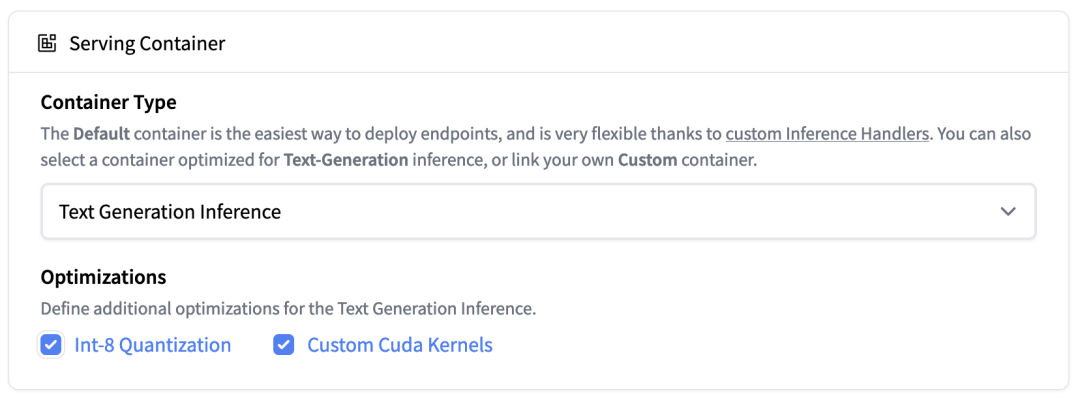Click the Optimizations section heading
This screenshot has width=1080, height=402.
(x=103, y=276)
